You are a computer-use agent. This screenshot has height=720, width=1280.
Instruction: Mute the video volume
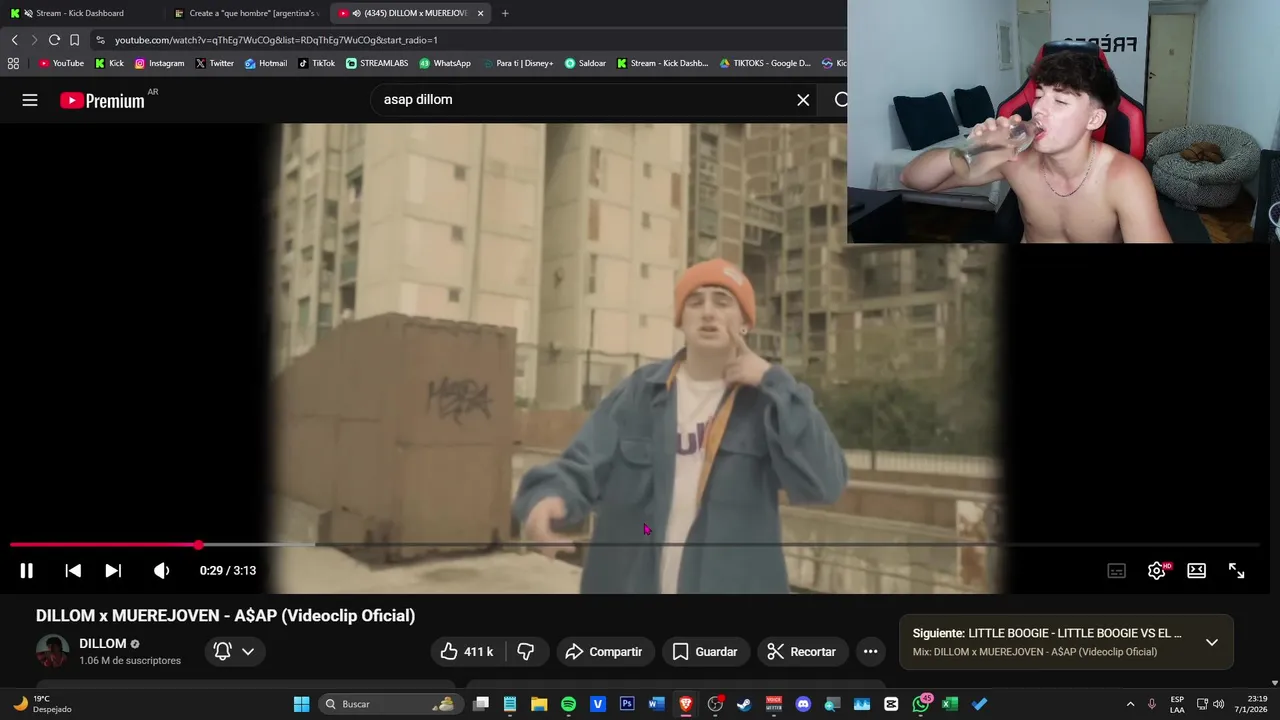161,570
